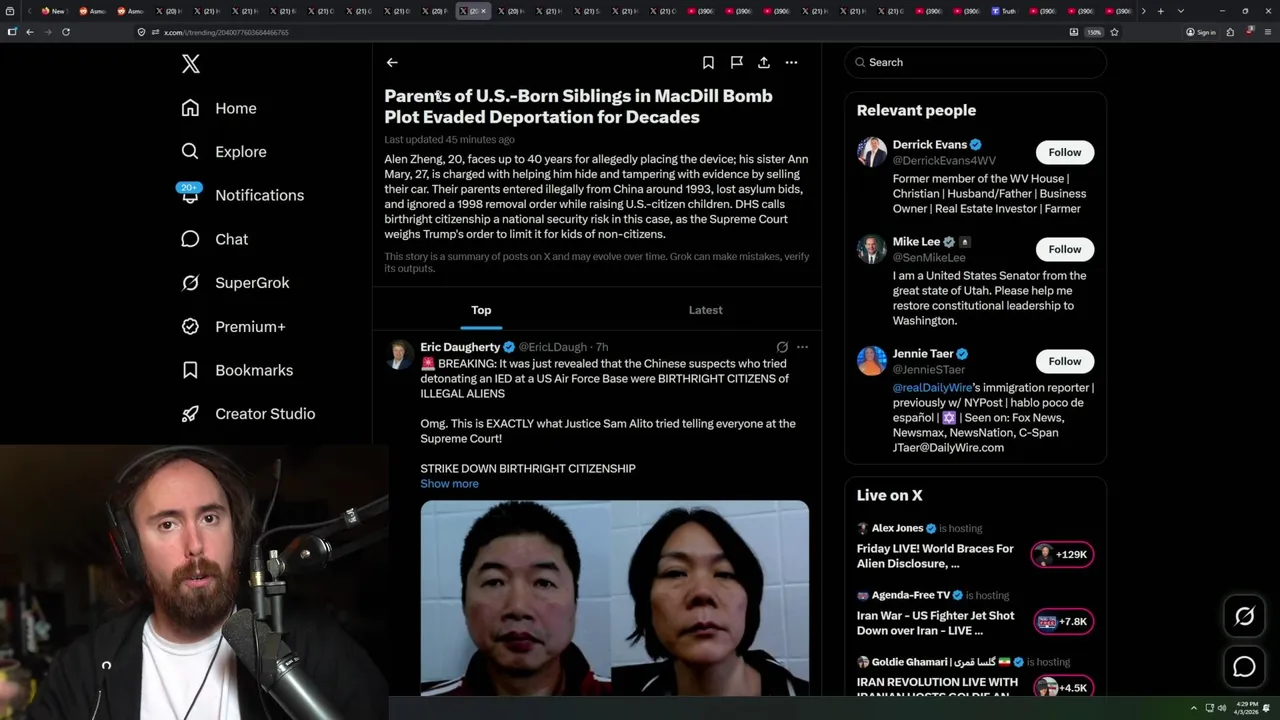The height and width of the screenshot is (720, 1280).
Task: Join Alex Jones live via +129K button
Action: click(x=1062, y=555)
